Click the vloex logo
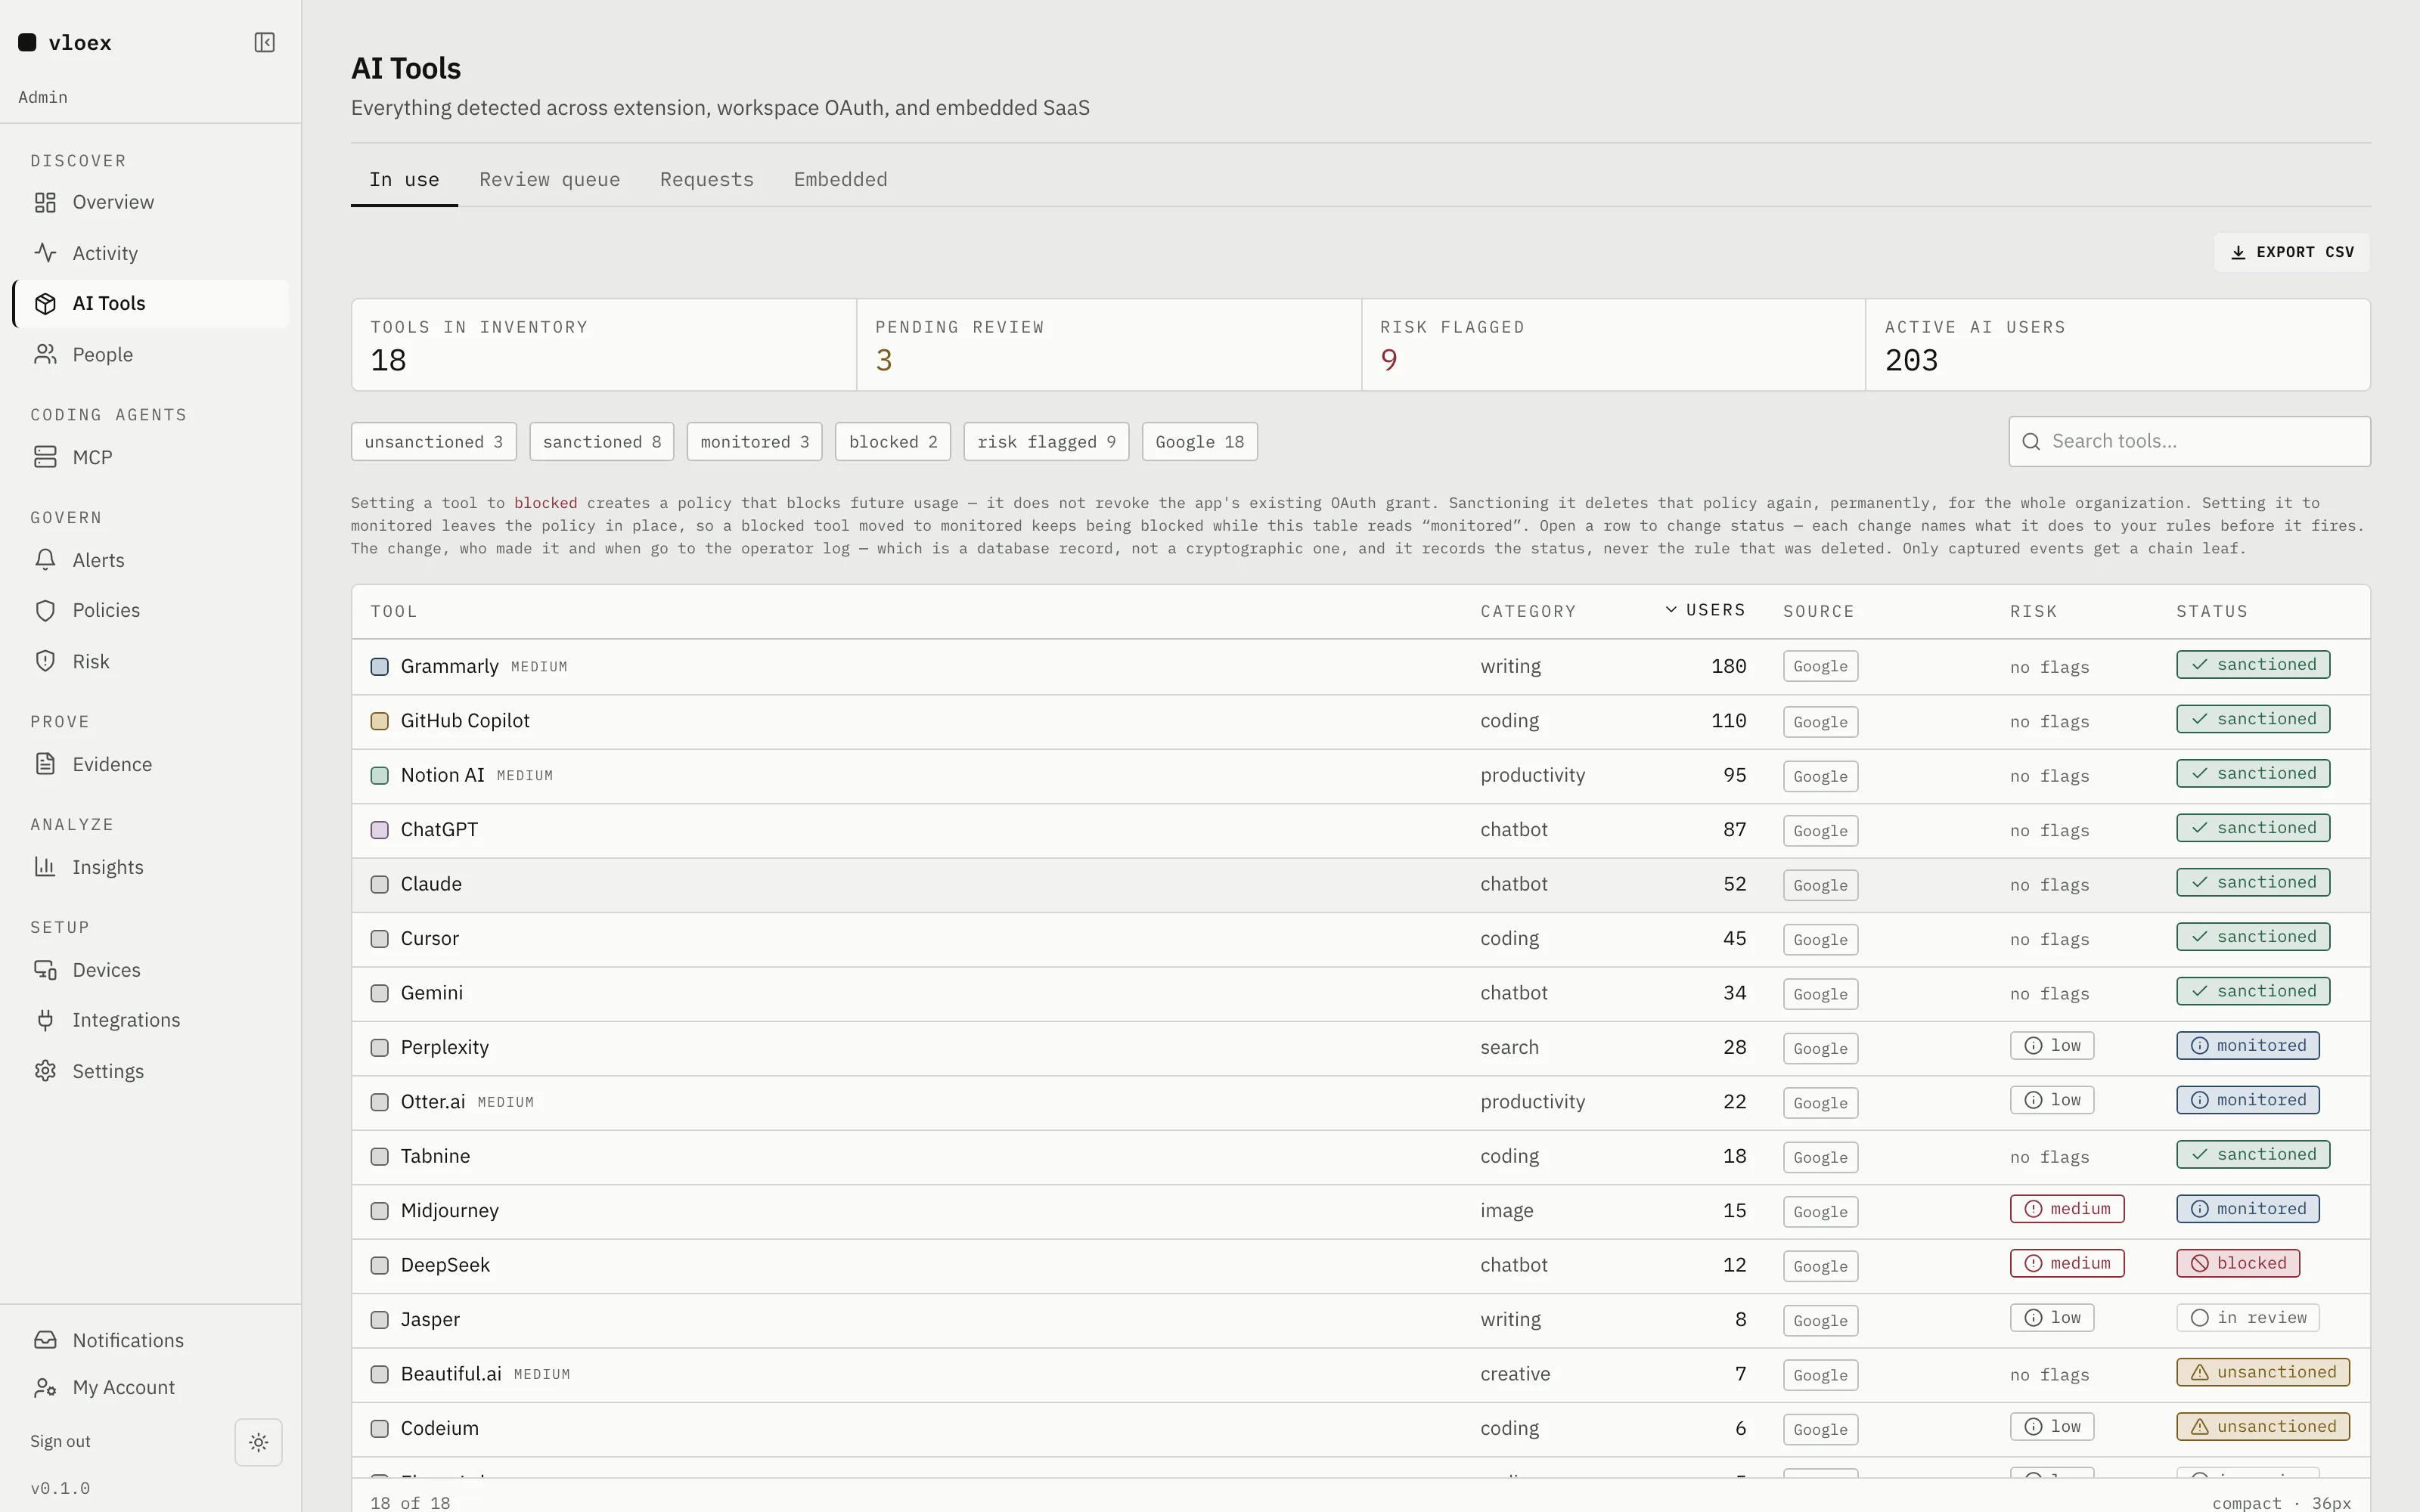2420x1512 pixels. (65, 42)
